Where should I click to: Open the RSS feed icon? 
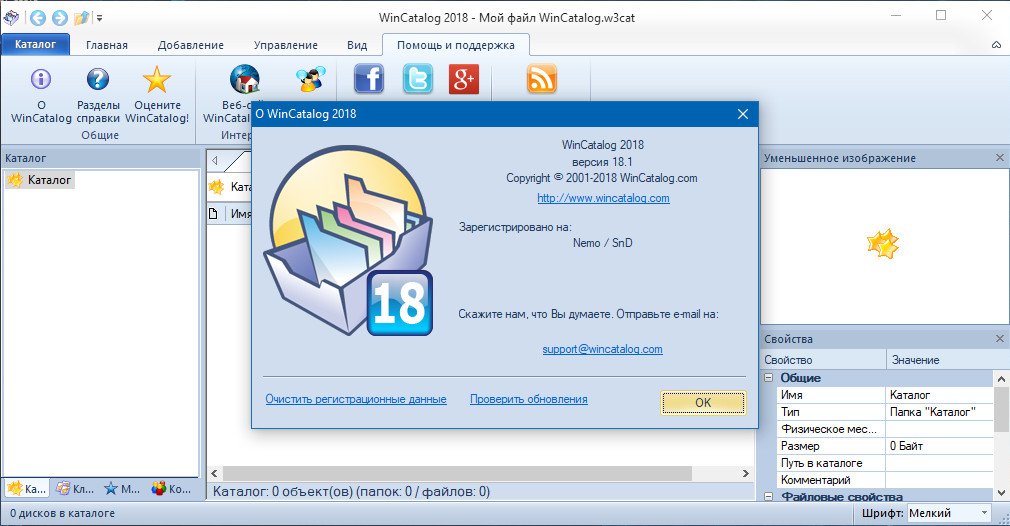(542, 79)
